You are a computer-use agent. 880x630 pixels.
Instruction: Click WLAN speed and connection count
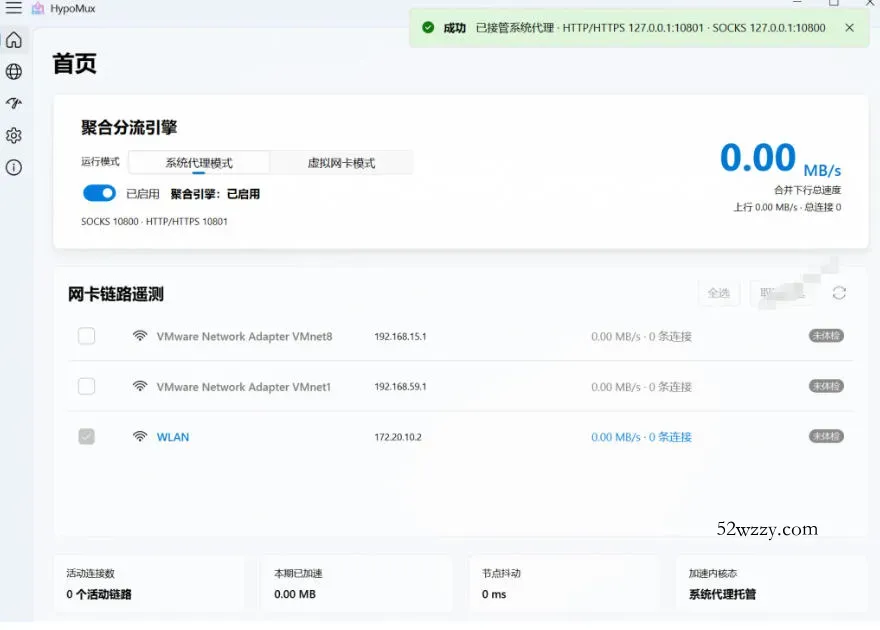(641, 437)
